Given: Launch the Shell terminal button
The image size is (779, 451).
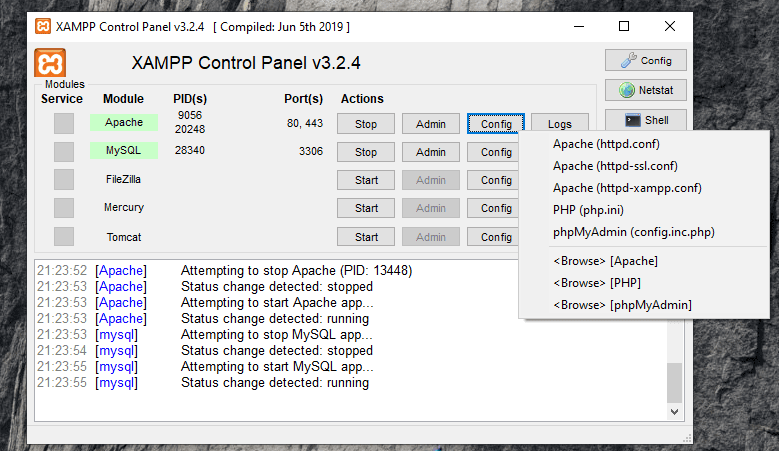Looking at the screenshot, I should [646, 120].
